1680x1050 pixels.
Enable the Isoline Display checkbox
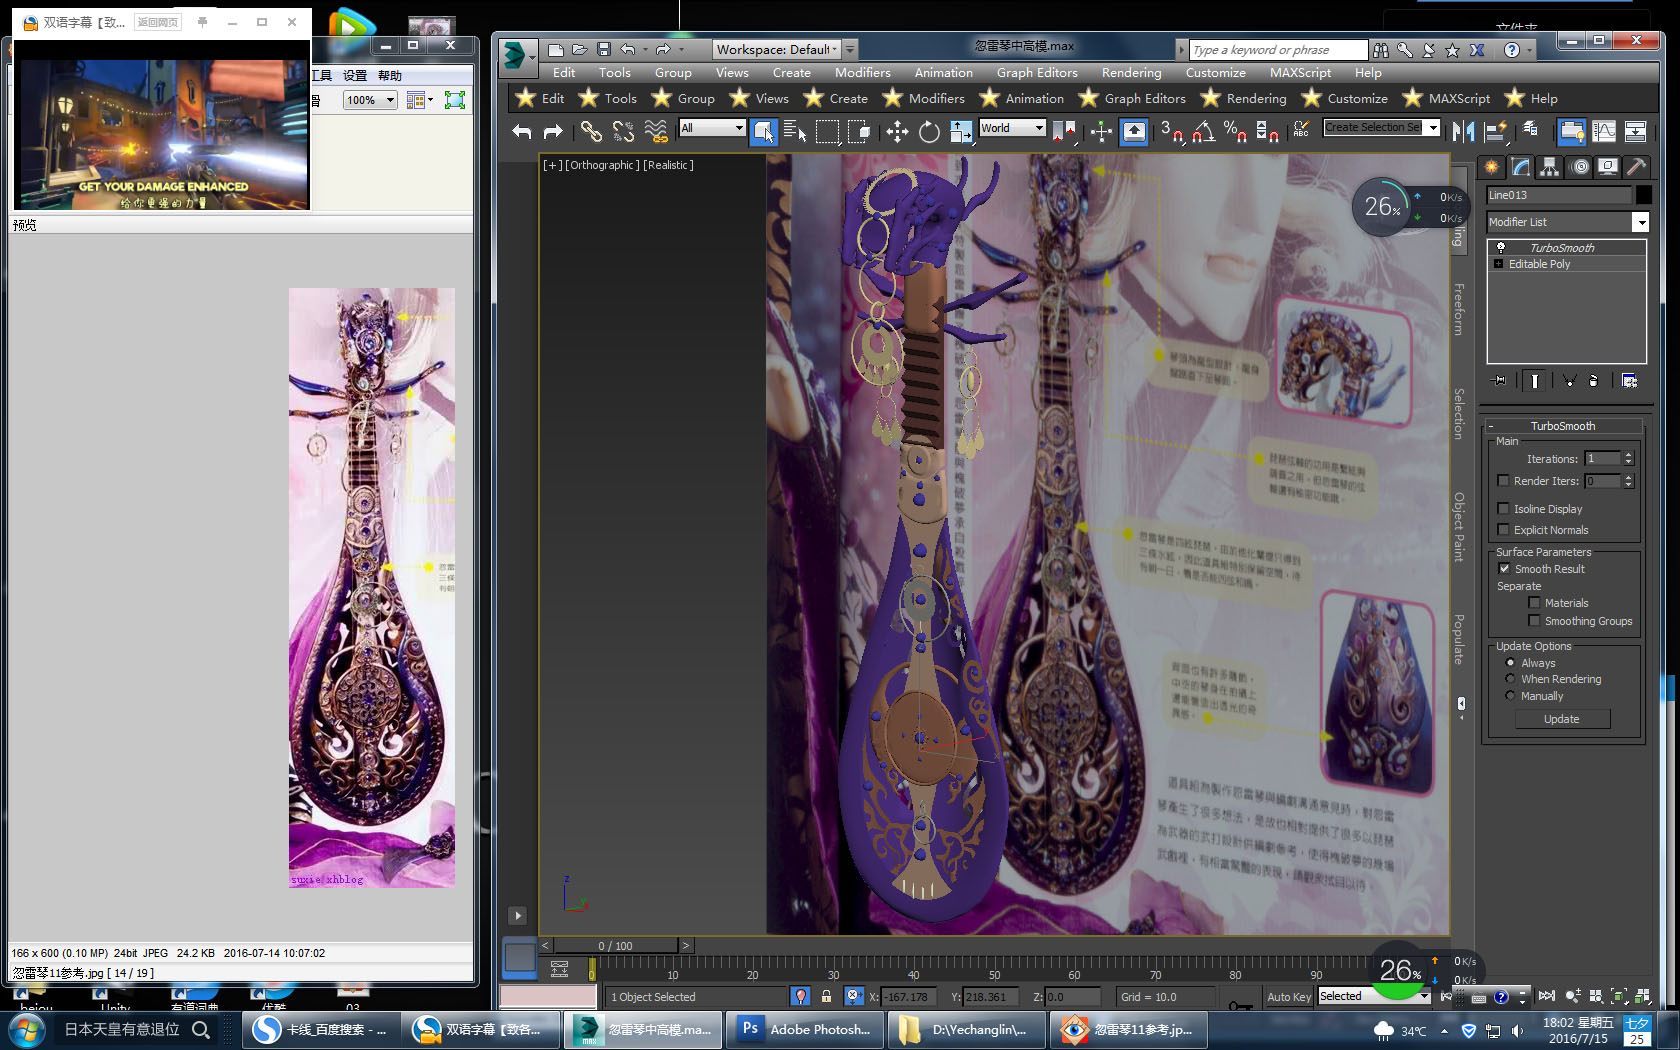tap(1503, 509)
